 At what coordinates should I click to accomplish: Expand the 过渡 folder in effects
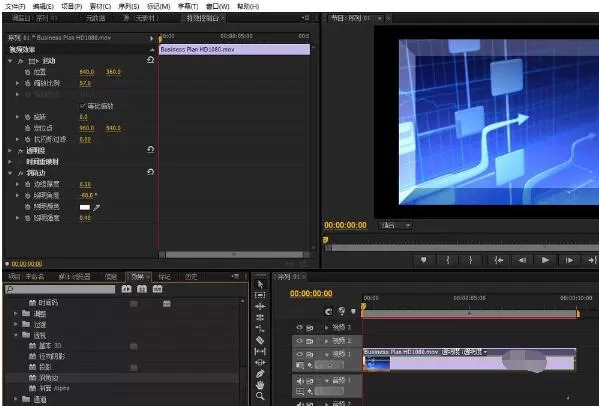coord(16,324)
